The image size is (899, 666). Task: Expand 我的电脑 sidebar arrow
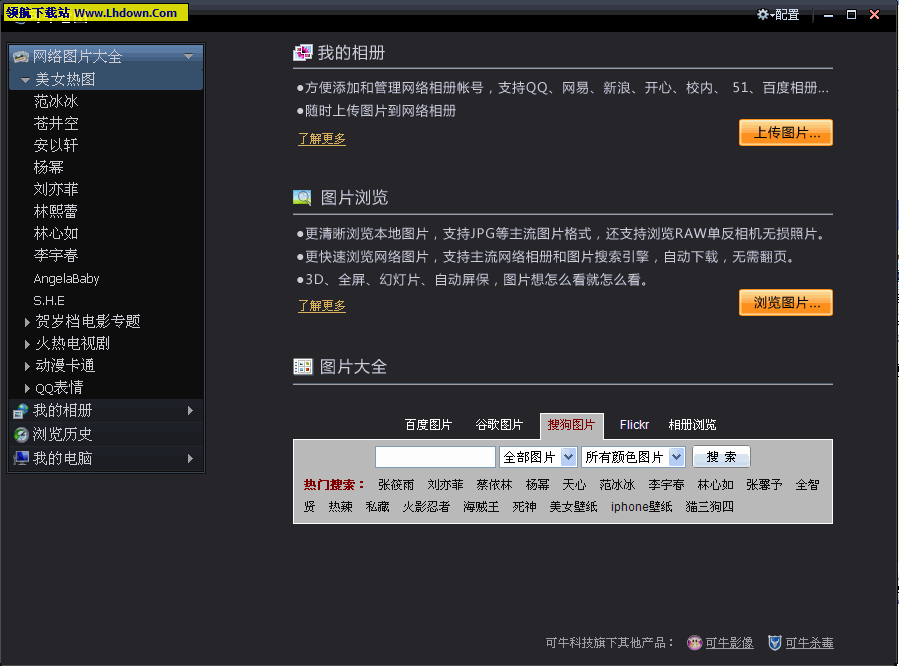[190, 459]
